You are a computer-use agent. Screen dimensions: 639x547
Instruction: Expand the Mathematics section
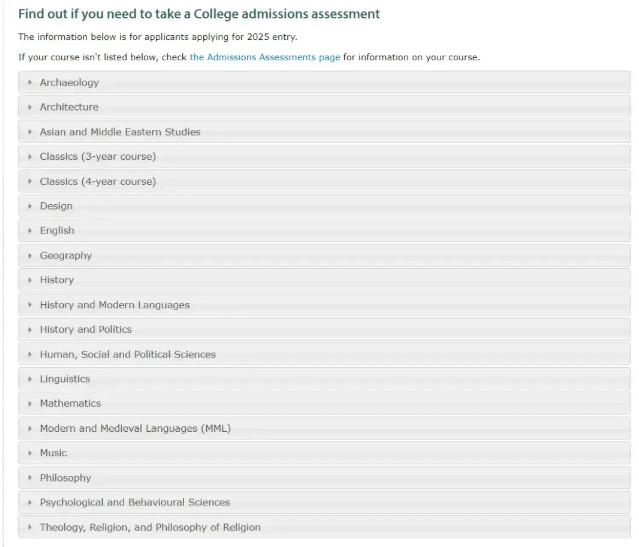click(x=324, y=404)
